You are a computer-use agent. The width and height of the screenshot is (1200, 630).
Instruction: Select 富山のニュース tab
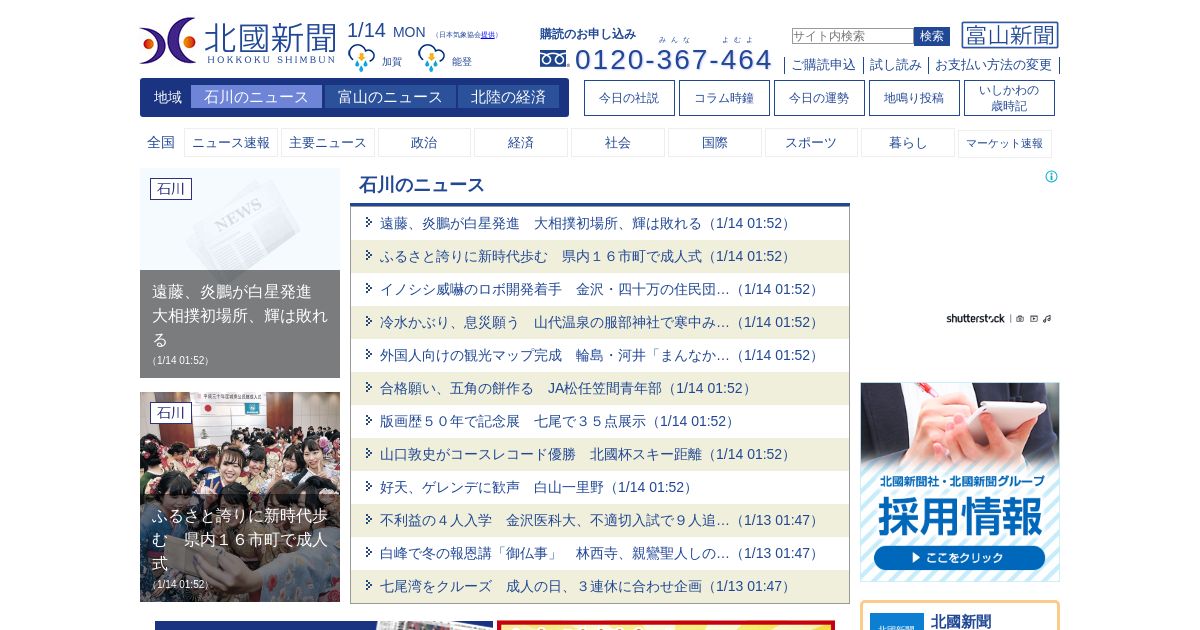pos(390,97)
